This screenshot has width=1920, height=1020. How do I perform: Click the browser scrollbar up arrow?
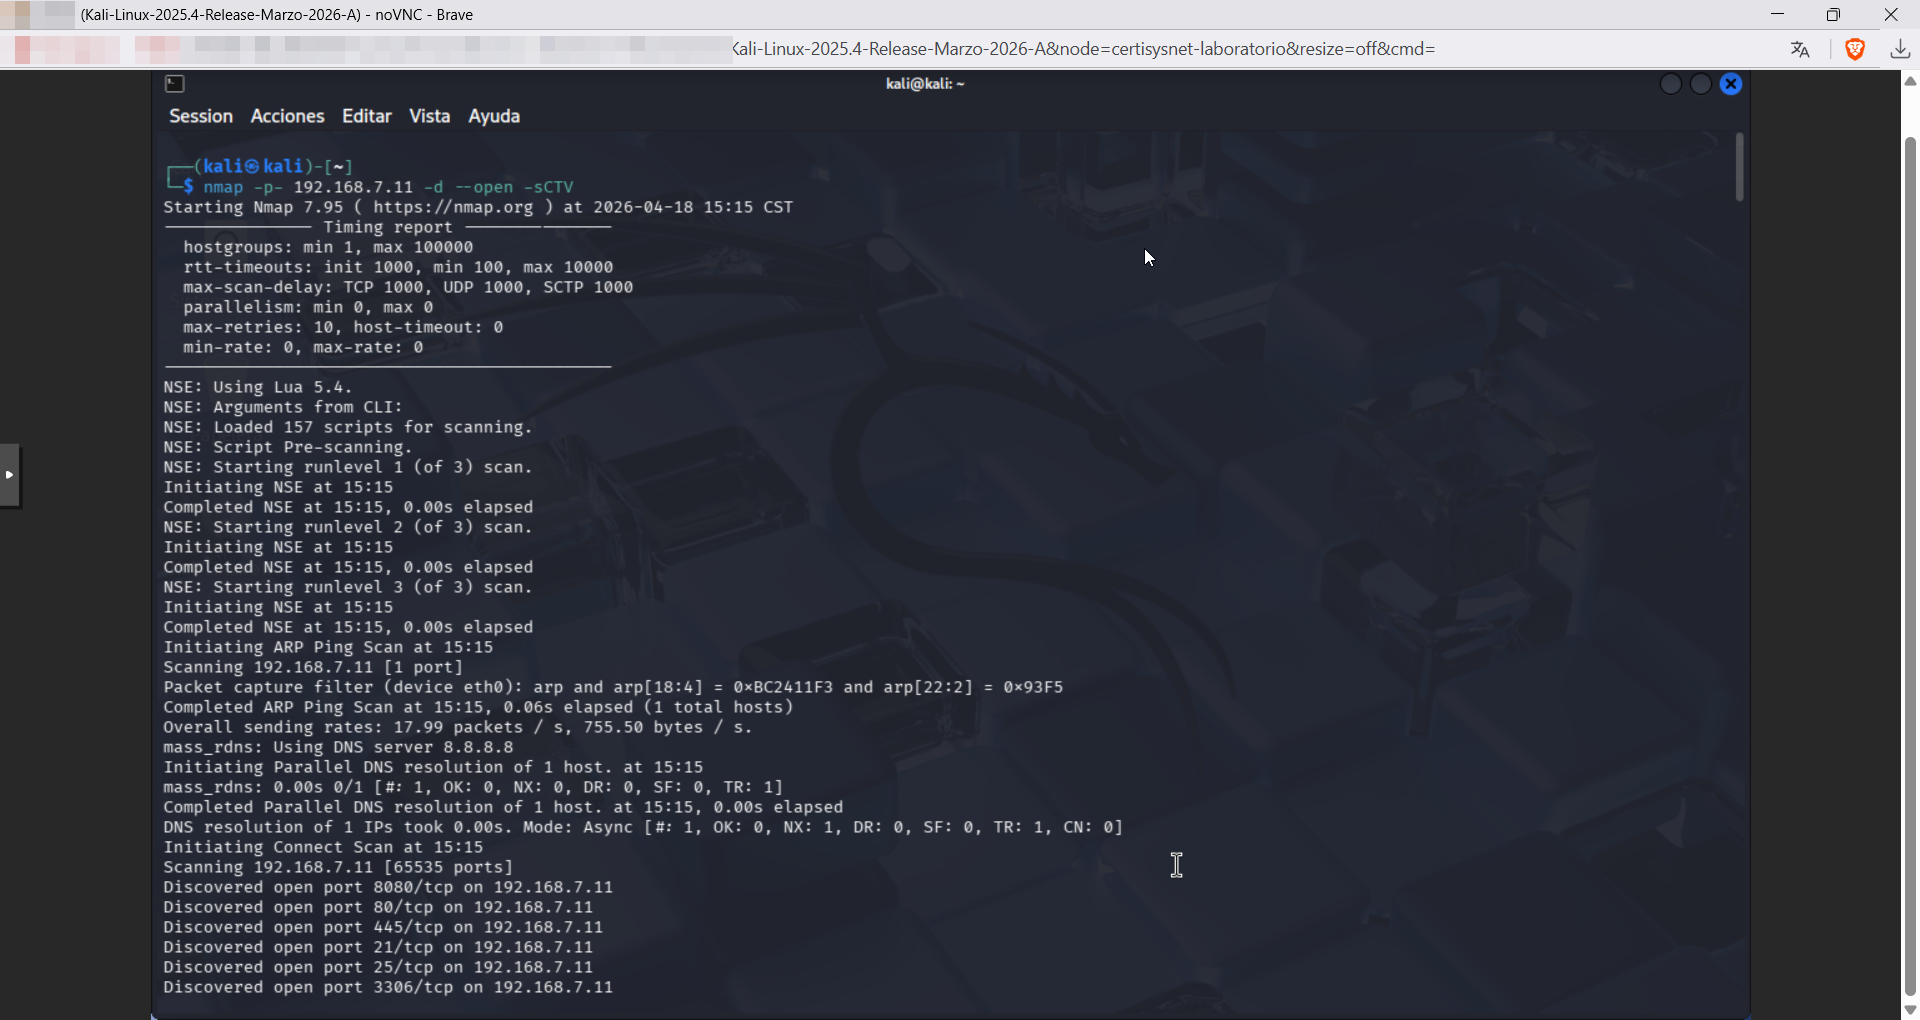pos(1910,82)
